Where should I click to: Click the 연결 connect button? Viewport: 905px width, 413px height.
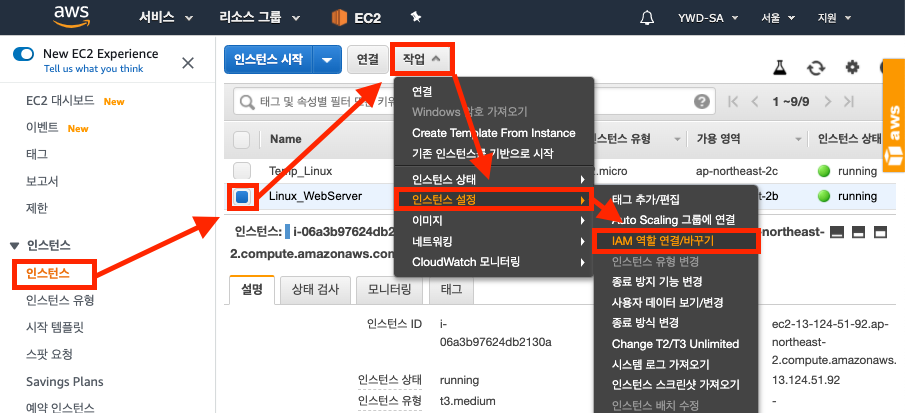coord(368,59)
